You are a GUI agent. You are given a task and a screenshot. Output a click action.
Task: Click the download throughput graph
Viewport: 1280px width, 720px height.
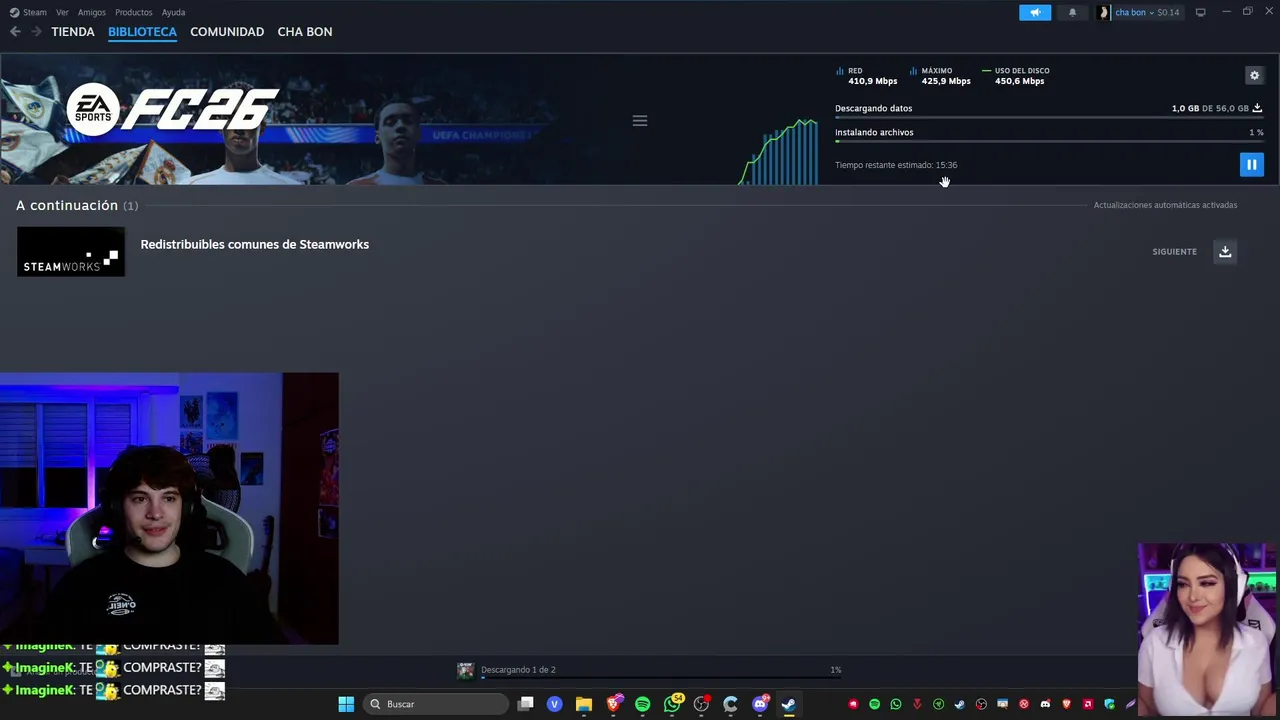(x=778, y=151)
